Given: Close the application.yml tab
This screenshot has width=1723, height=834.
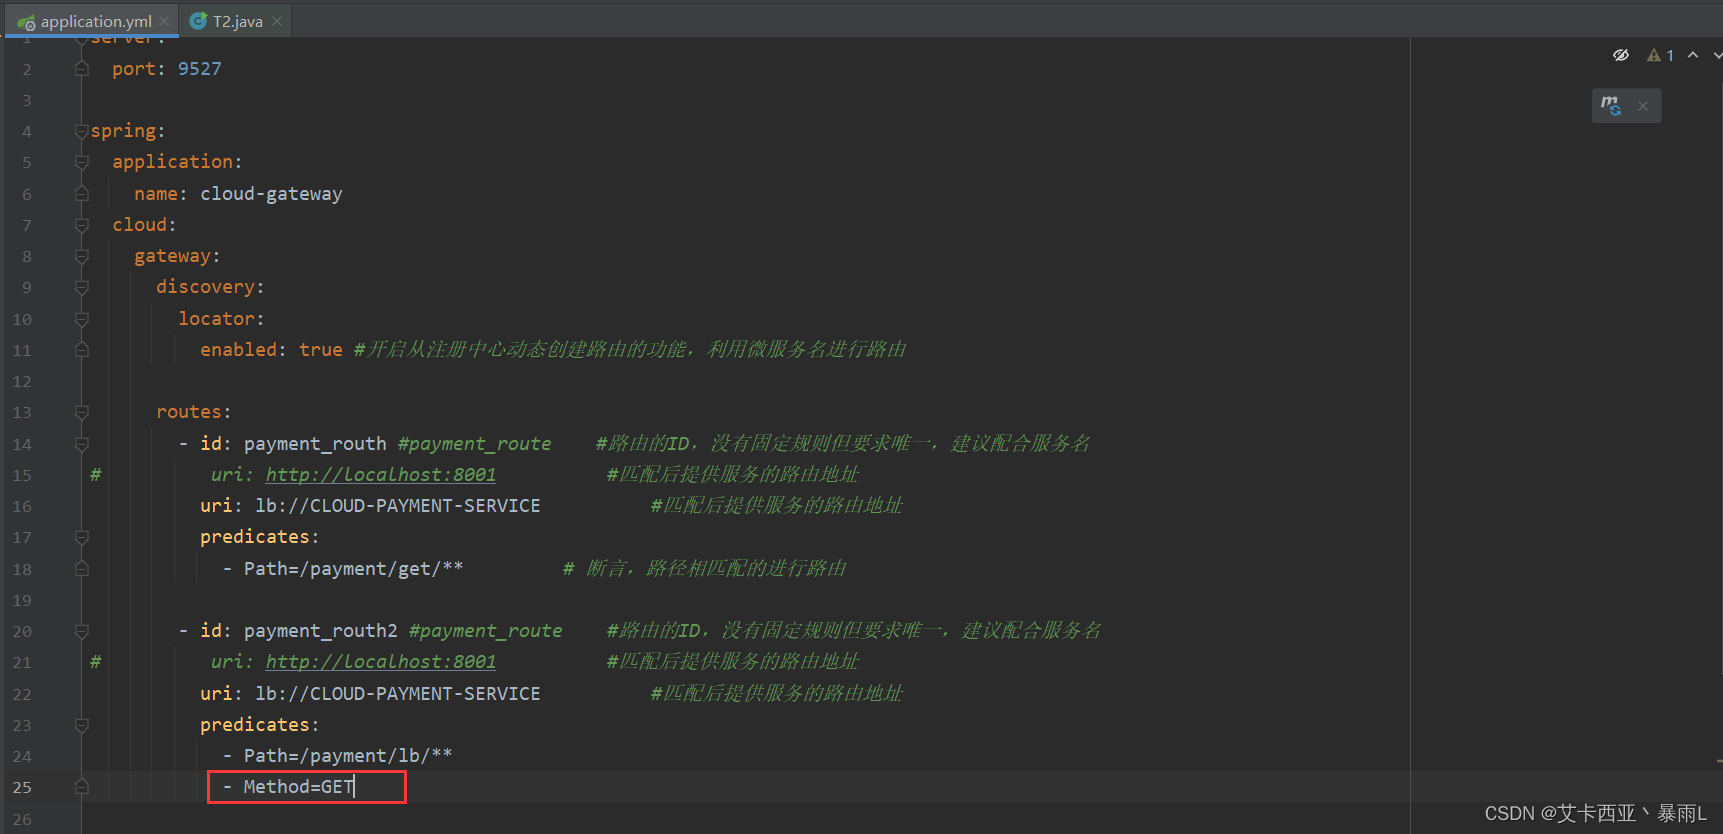Looking at the screenshot, I should click(x=165, y=21).
